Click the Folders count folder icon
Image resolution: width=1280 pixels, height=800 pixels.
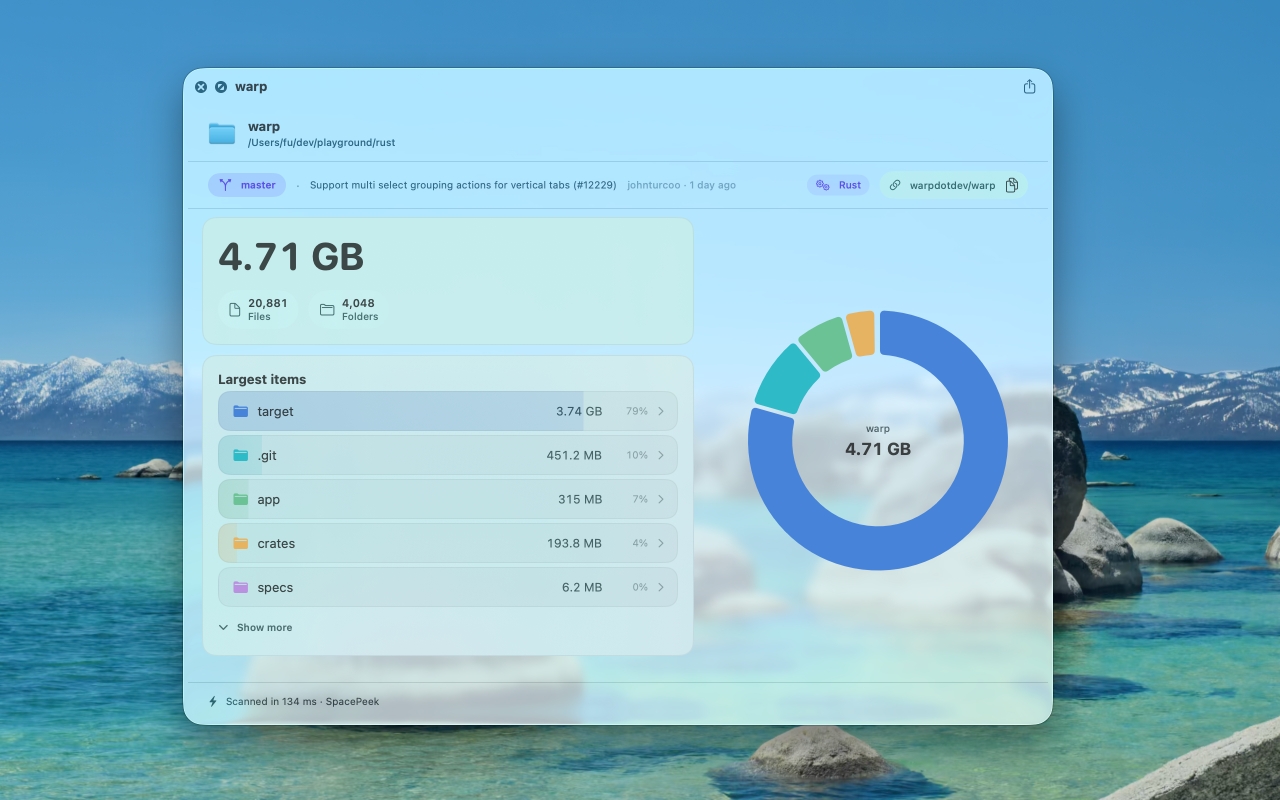pos(327,310)
